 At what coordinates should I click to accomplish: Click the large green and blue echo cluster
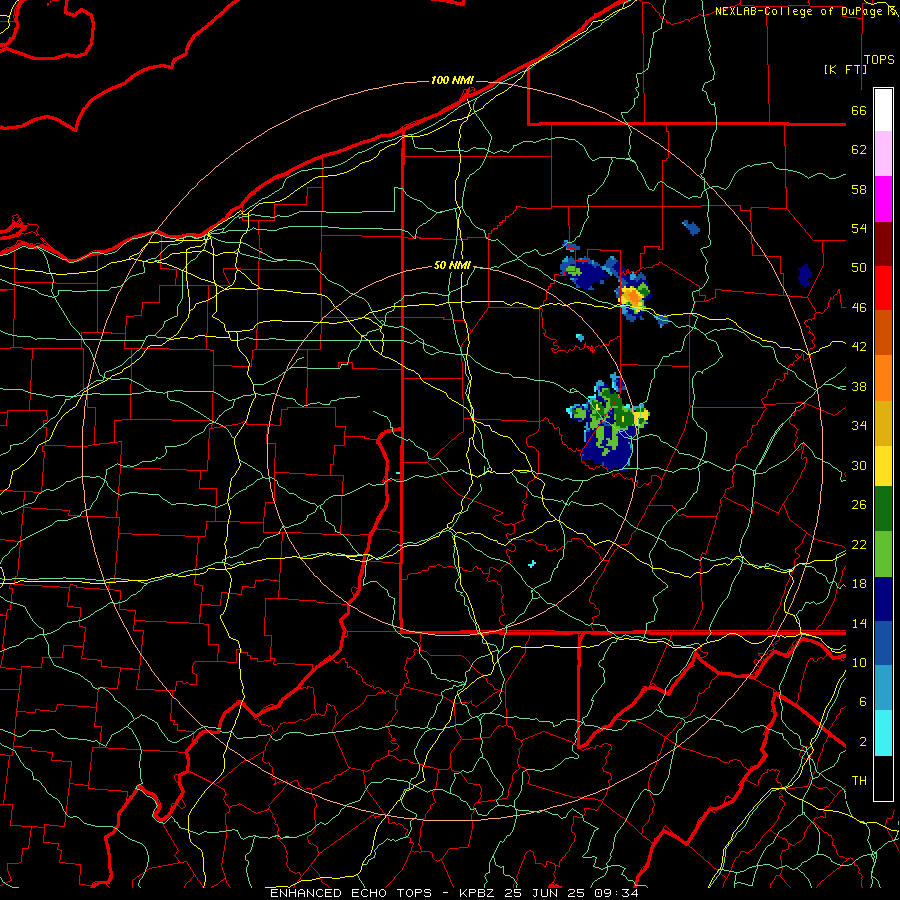(x=608, y=422)
